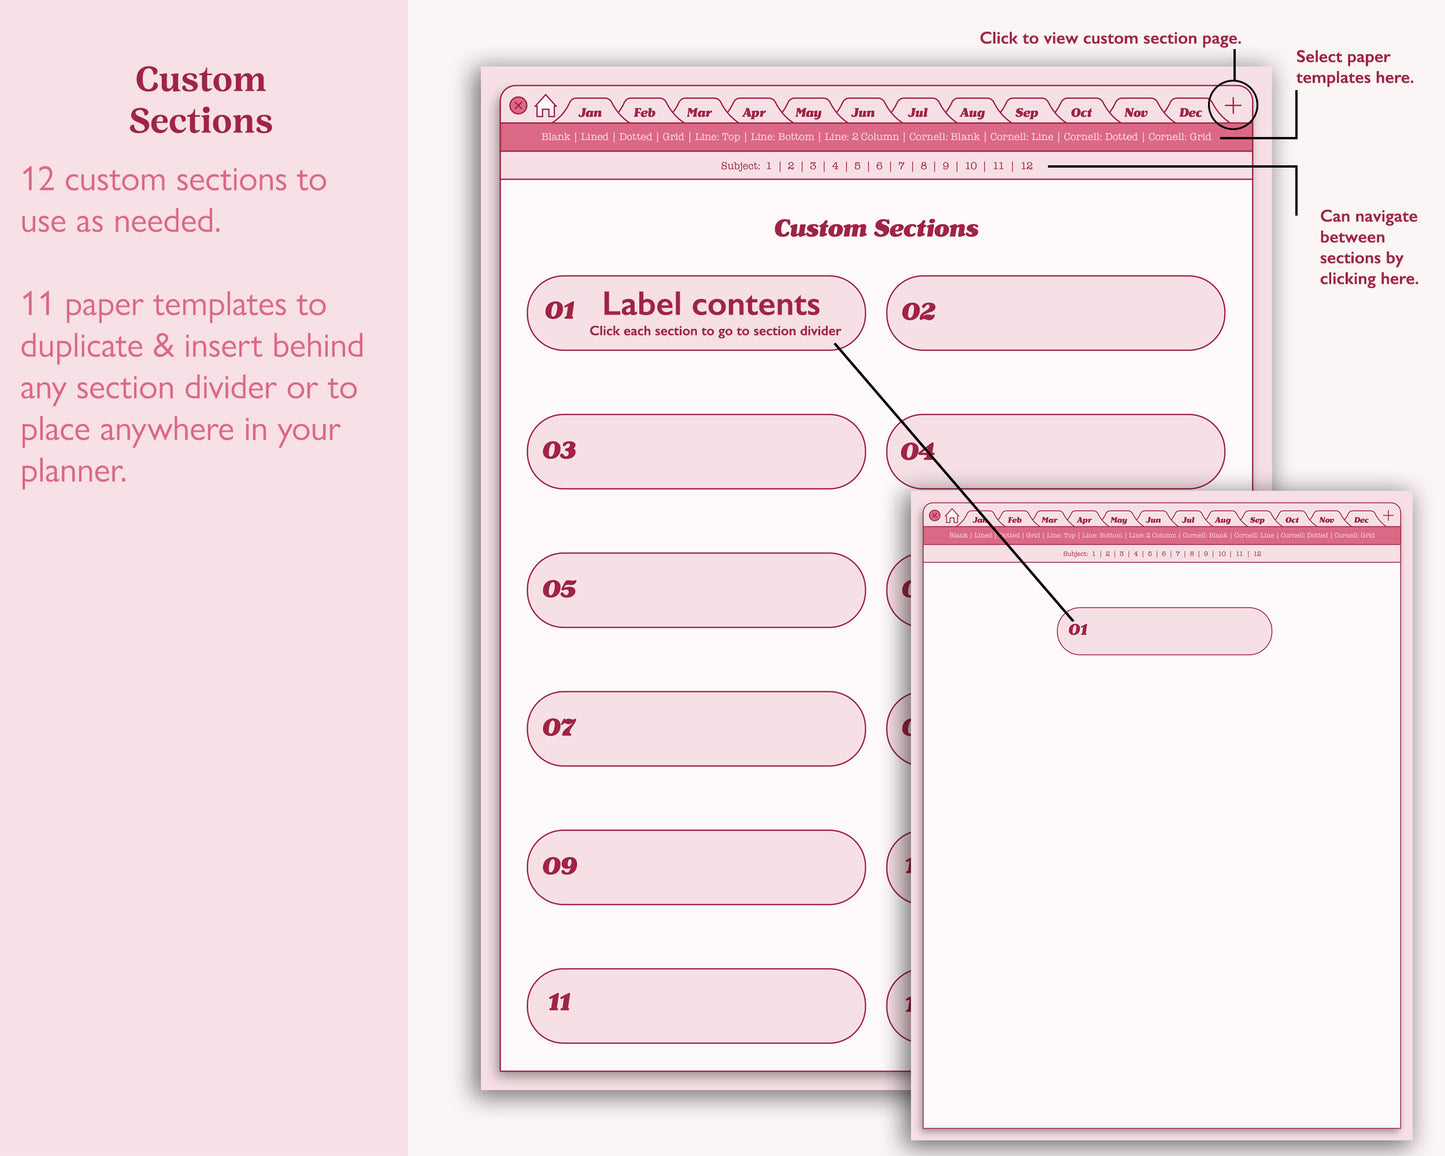Open custom section 11
Image resolution: width=1445 pixels, height=1156 pixels.
(x=696, y=1005)
